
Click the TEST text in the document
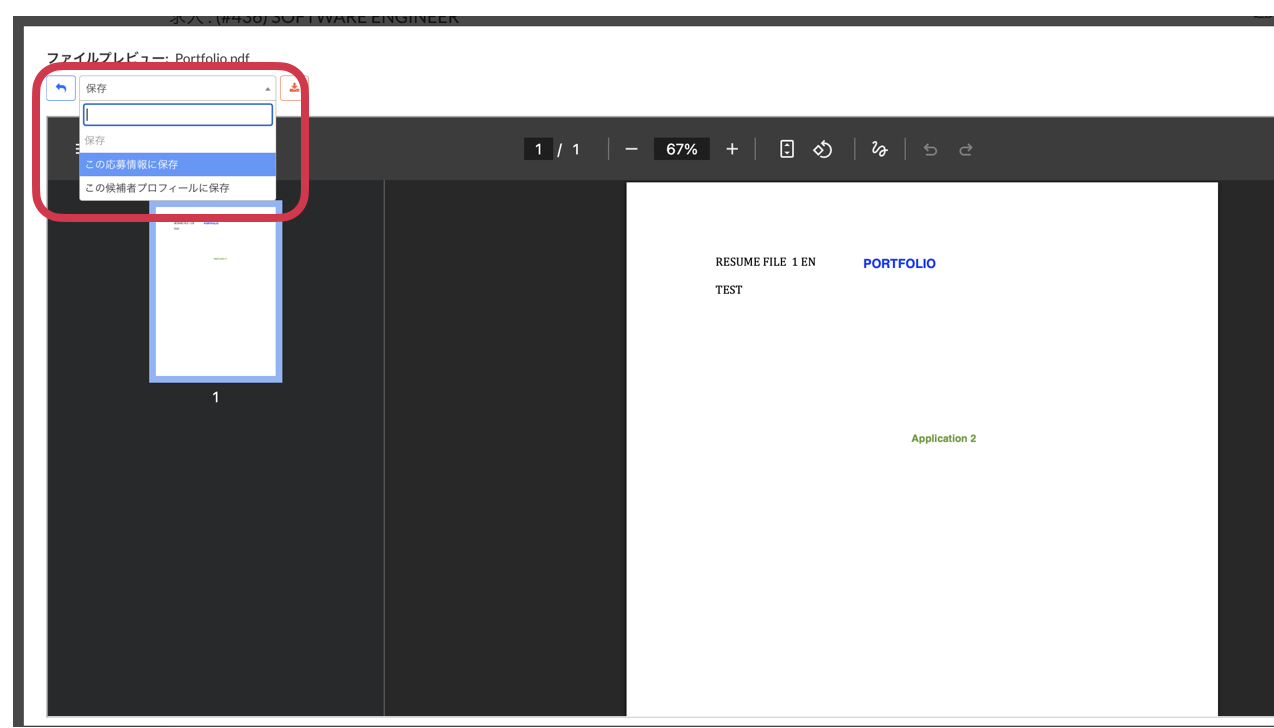[729, 290]
